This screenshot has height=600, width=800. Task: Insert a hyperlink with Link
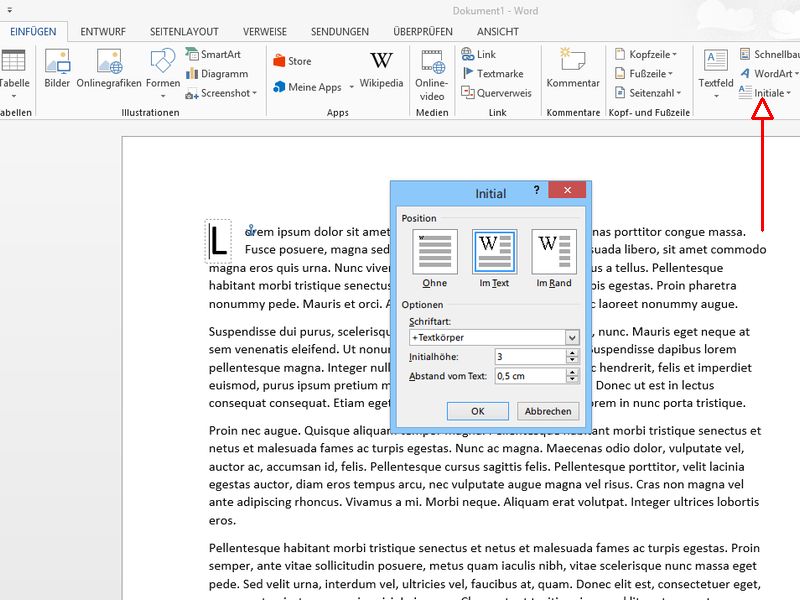479,54
